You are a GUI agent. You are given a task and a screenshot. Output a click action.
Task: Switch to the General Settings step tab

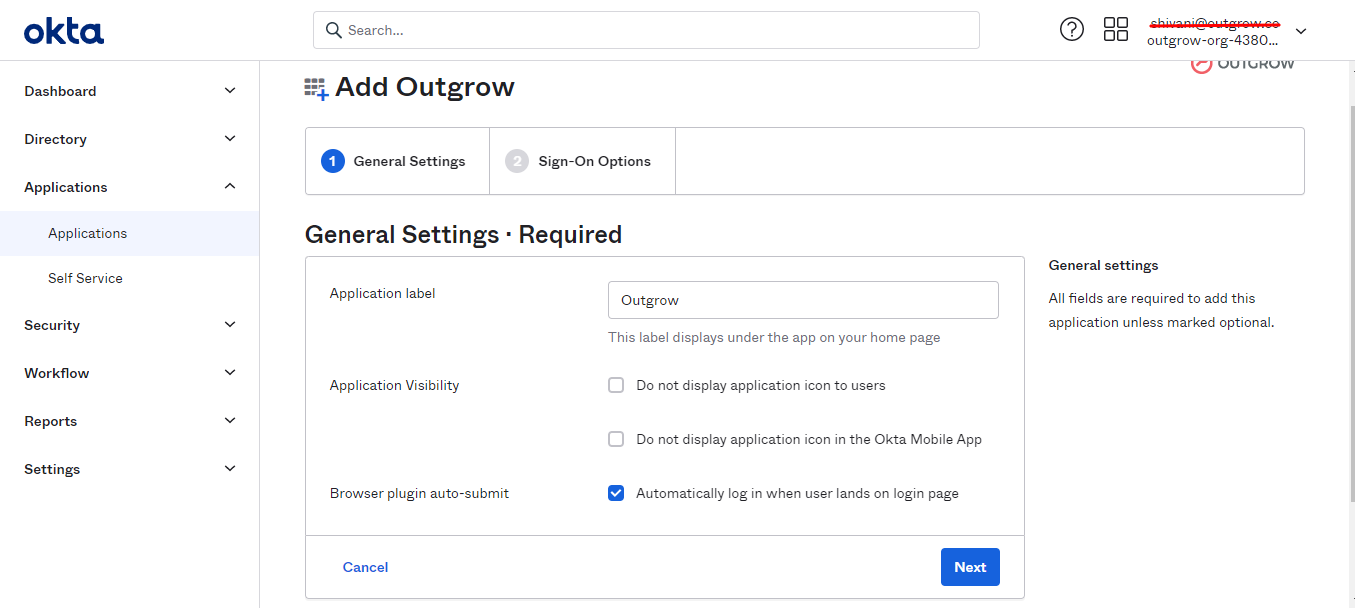coord(397,161)
